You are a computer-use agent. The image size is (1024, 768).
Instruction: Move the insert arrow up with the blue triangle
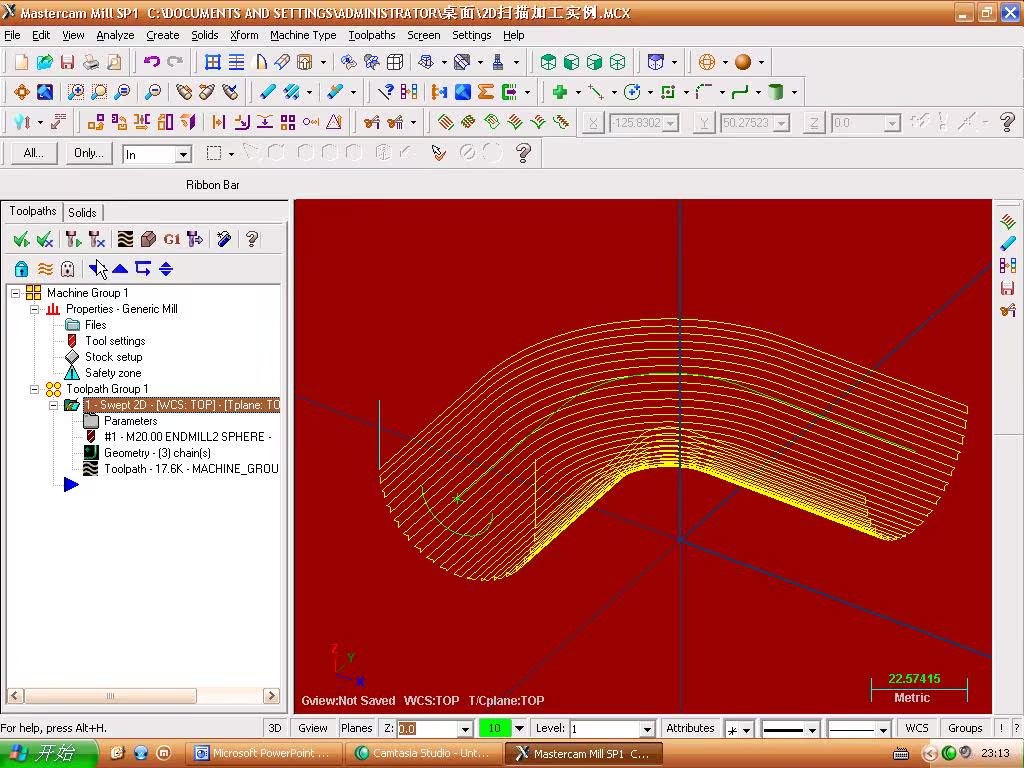120,268
